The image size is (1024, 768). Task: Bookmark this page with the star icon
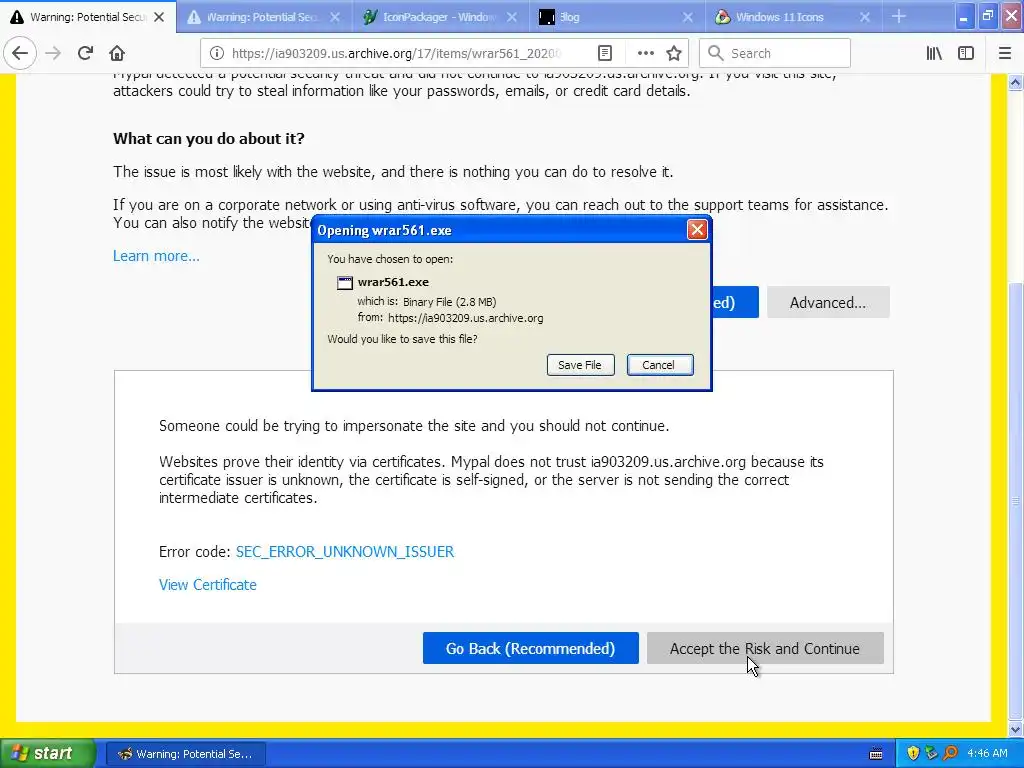pyautogui.click(x=674, y=53)
